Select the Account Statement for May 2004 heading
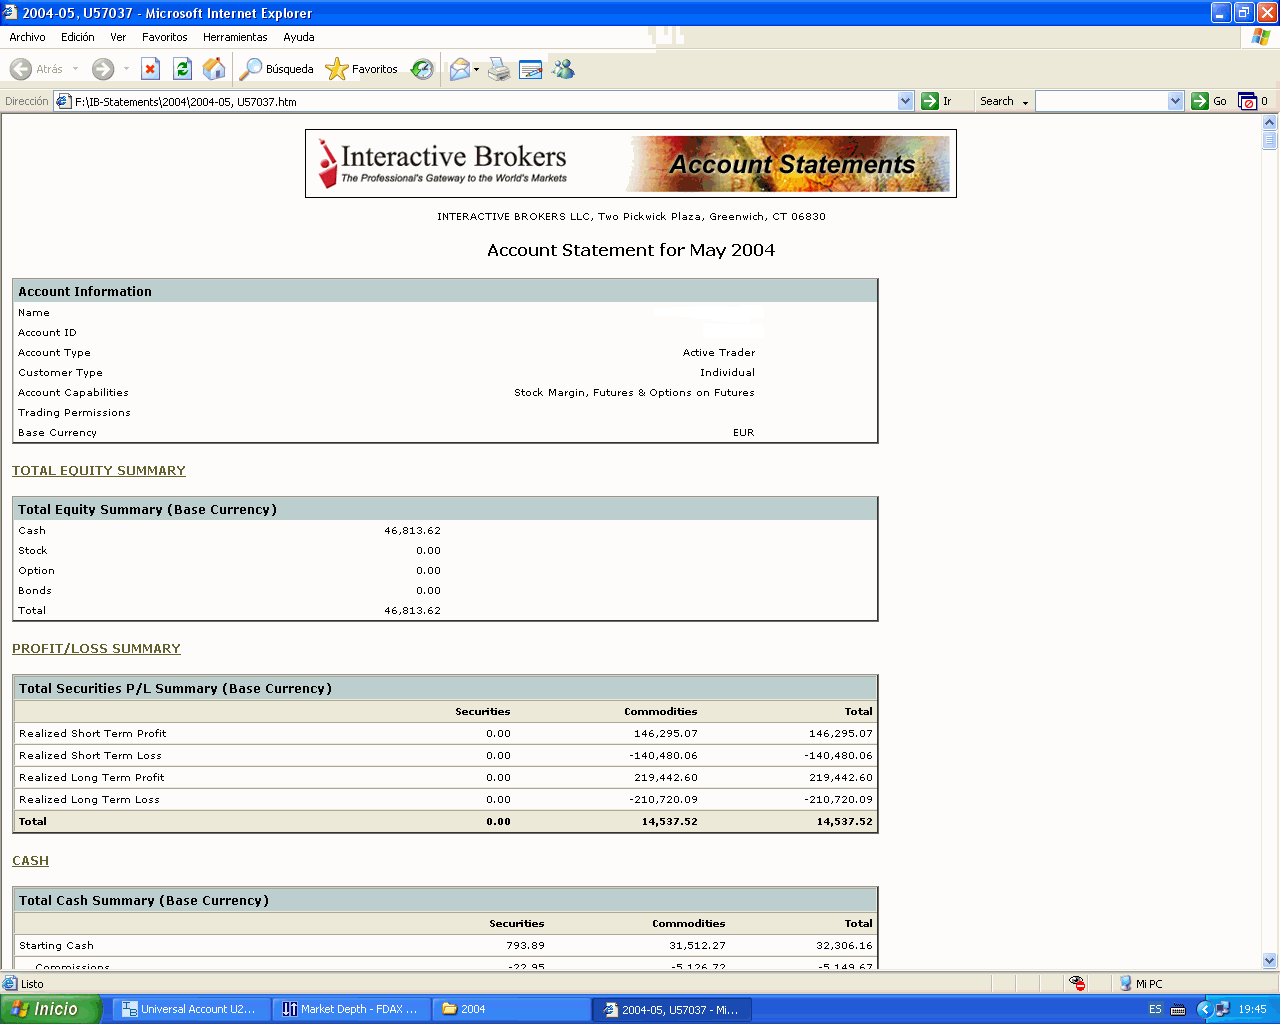Image resolution: width=1280 pixels, height=1024 pixels. pyautogui.click(x=631, y=250)
